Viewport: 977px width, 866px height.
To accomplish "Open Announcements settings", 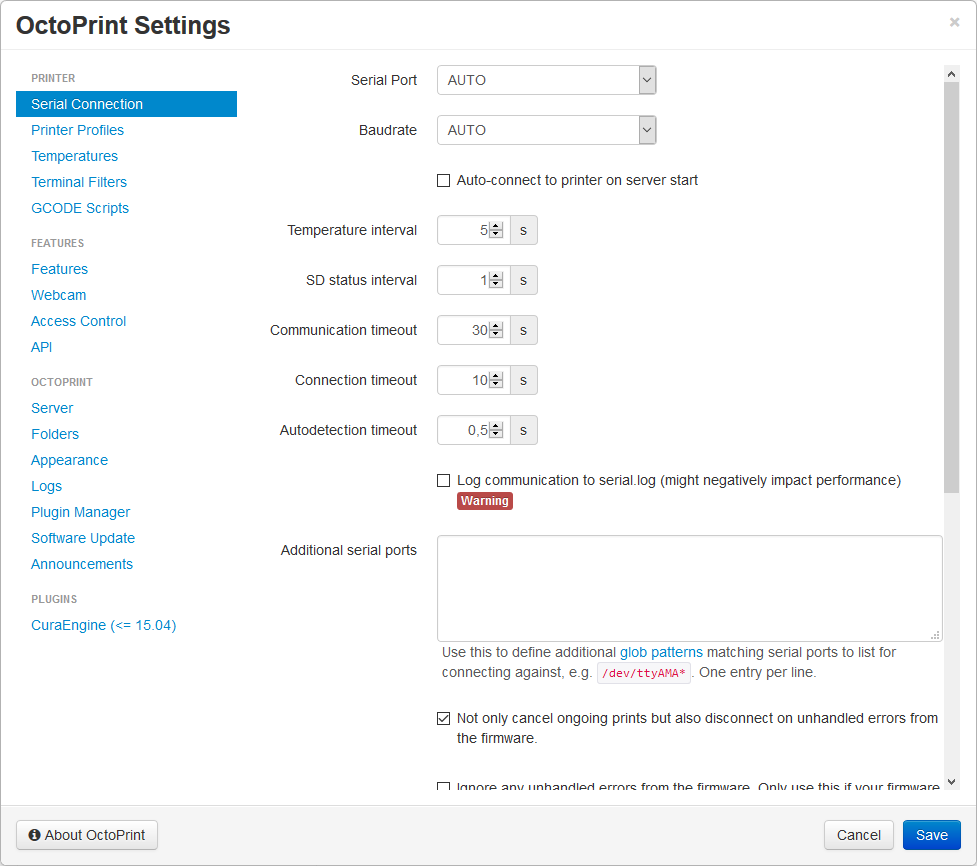I will [82, 564].
